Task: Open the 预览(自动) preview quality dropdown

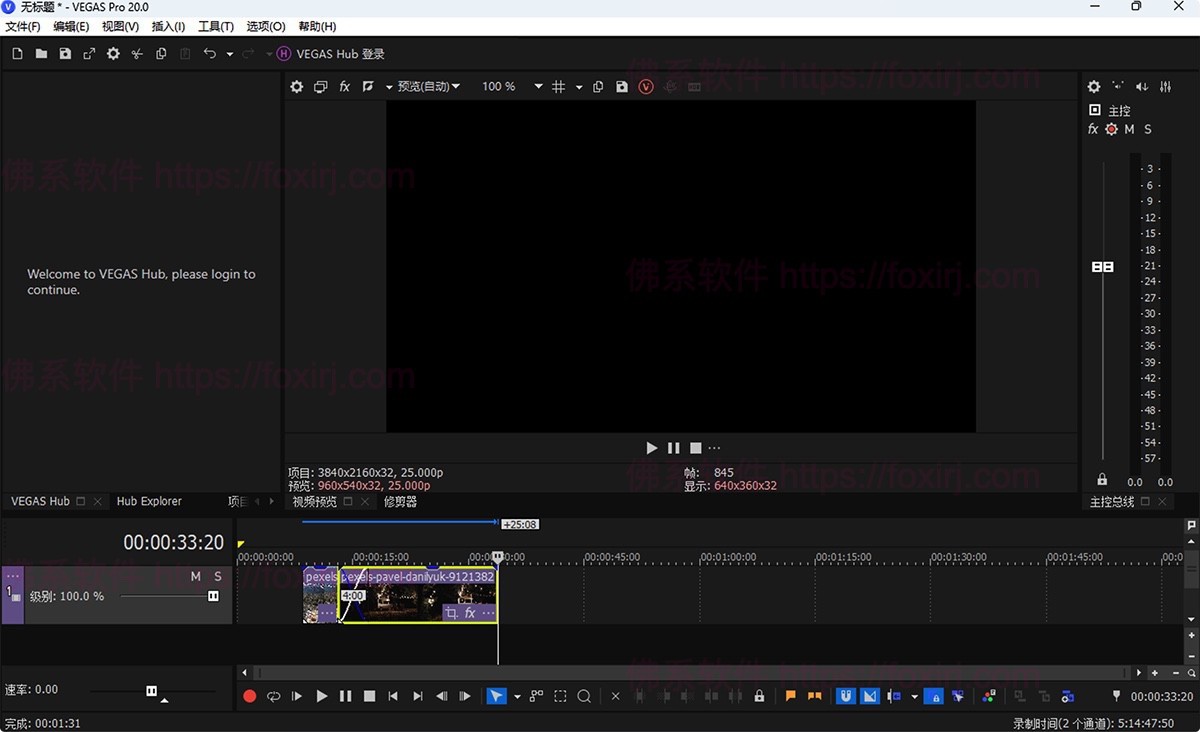Action: pyautogui.click(x=428, y=87)
